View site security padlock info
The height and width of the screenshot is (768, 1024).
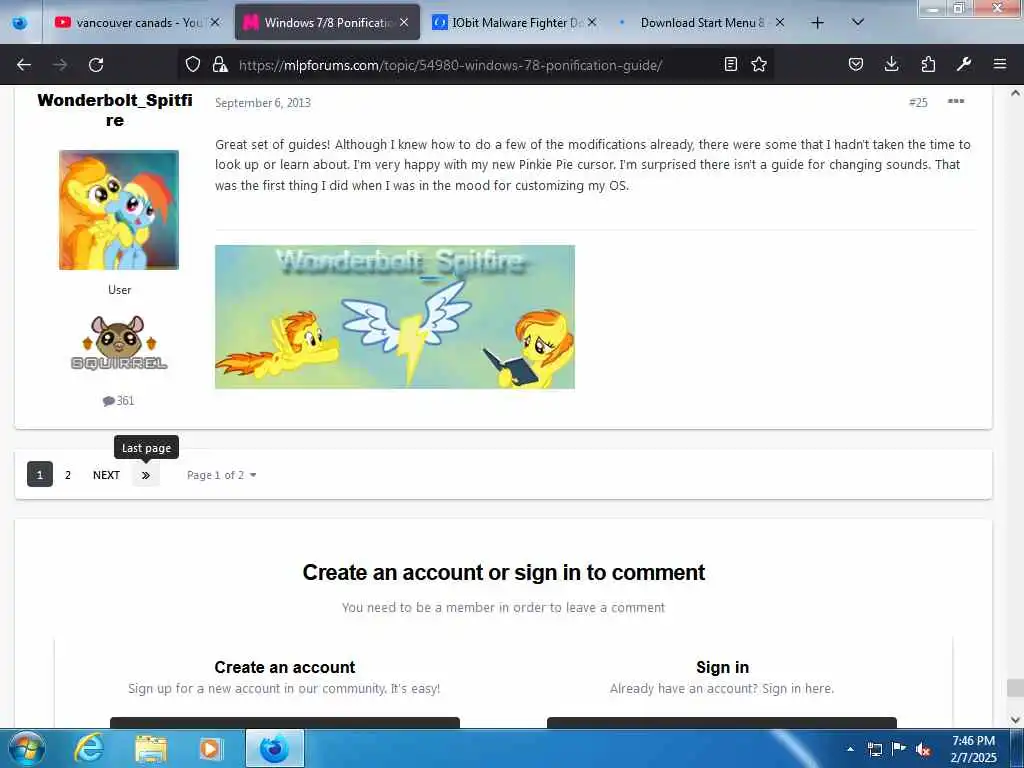point(220,64)
